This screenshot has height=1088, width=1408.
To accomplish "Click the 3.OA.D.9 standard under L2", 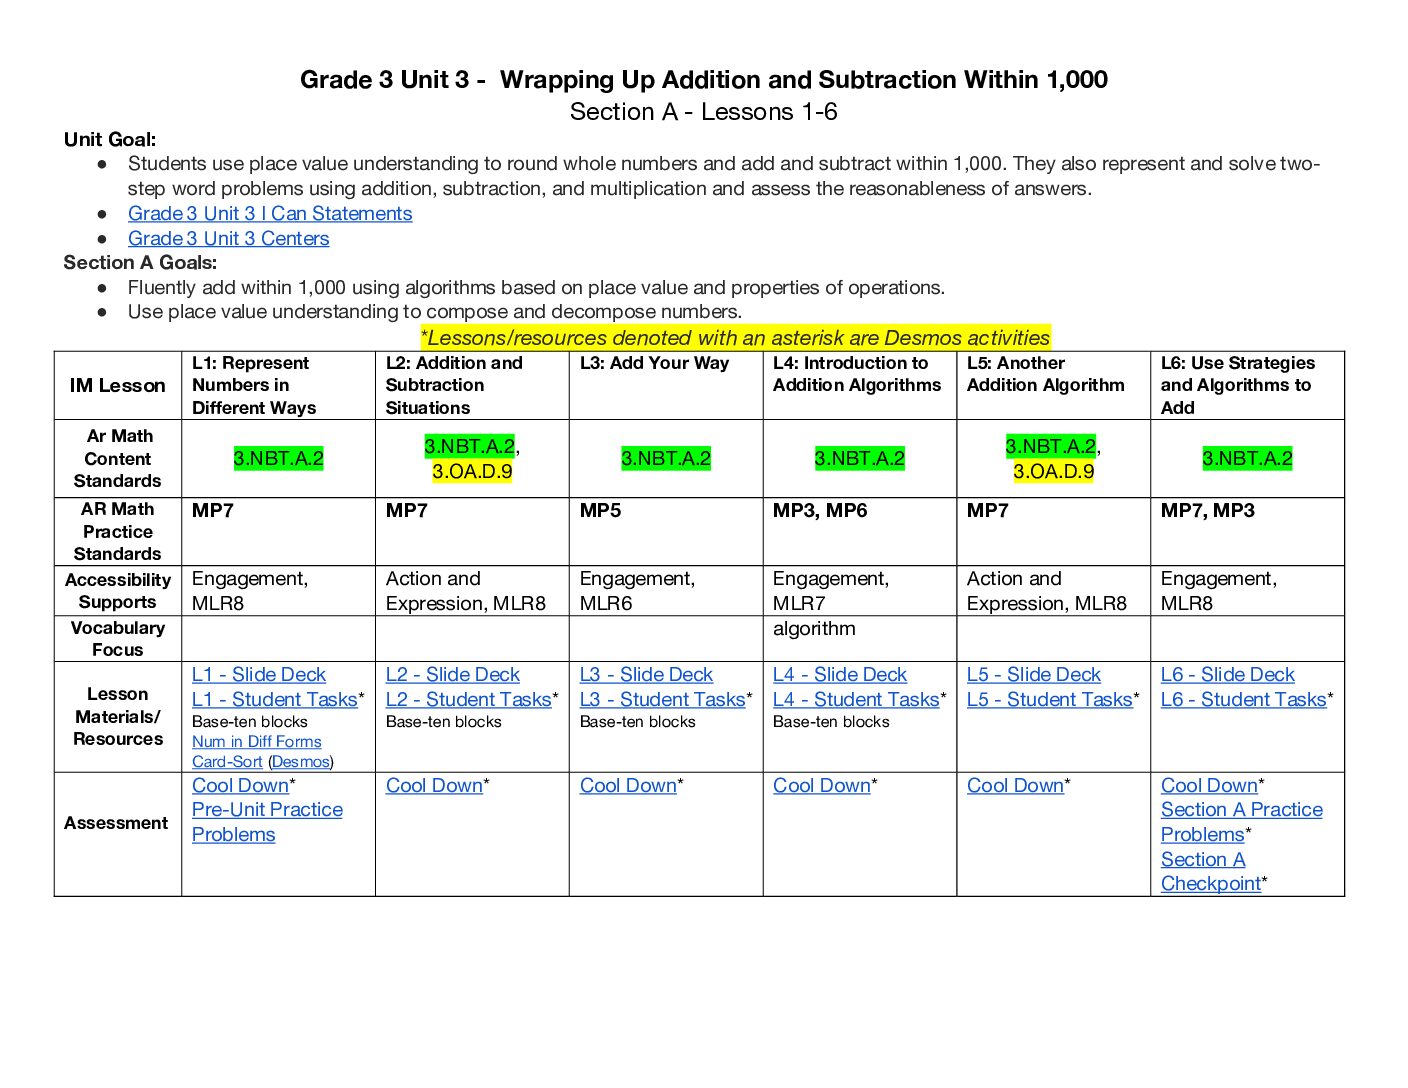I will 472,471.
